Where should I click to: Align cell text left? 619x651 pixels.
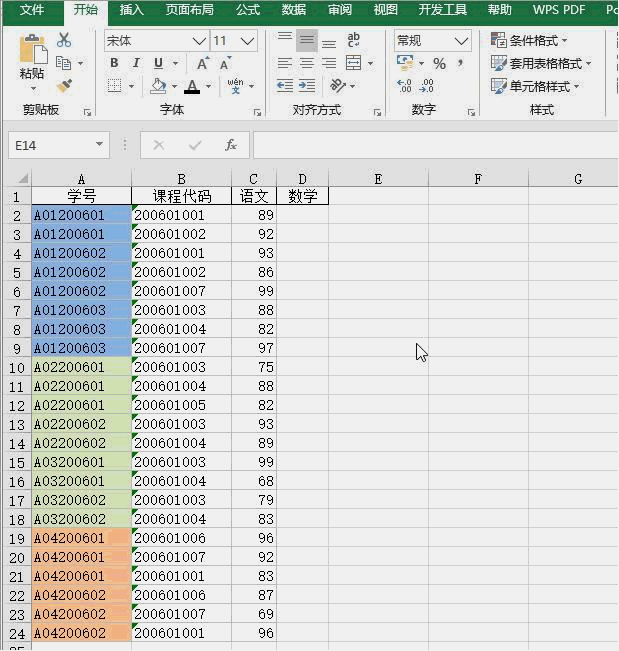click(x=285, y=63)
